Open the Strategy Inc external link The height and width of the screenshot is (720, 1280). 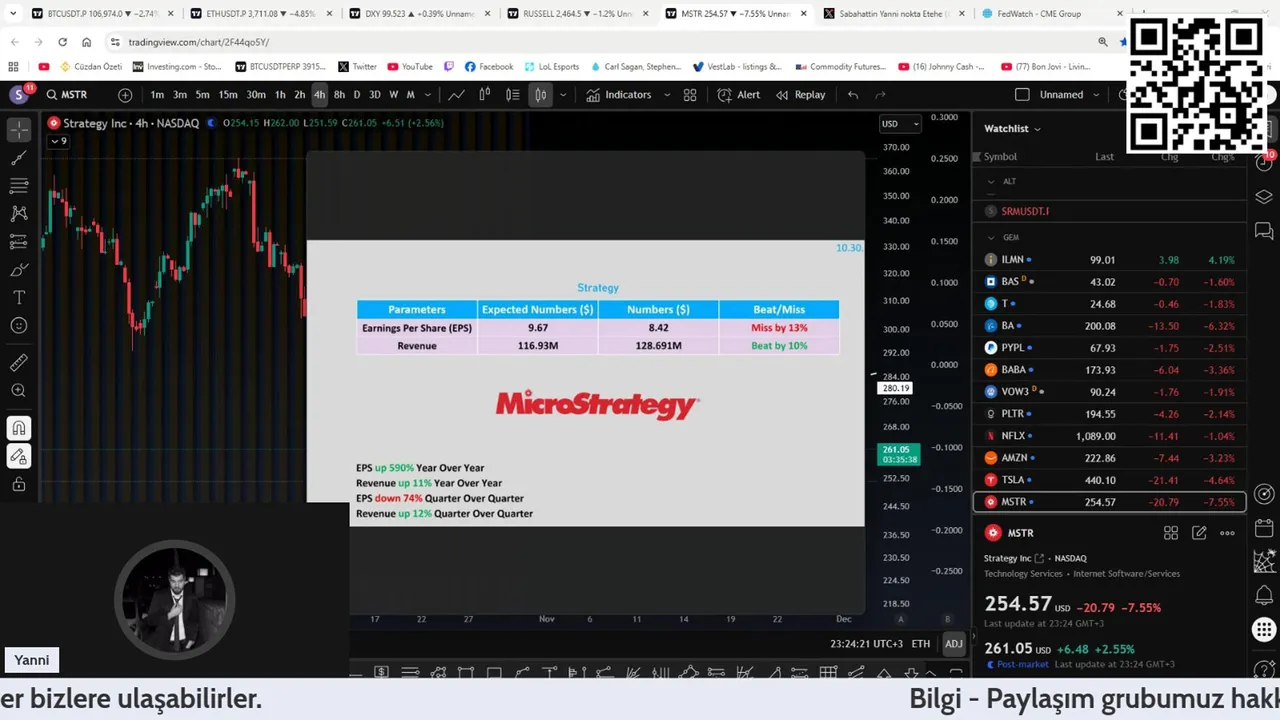(x=1040, y=559)
